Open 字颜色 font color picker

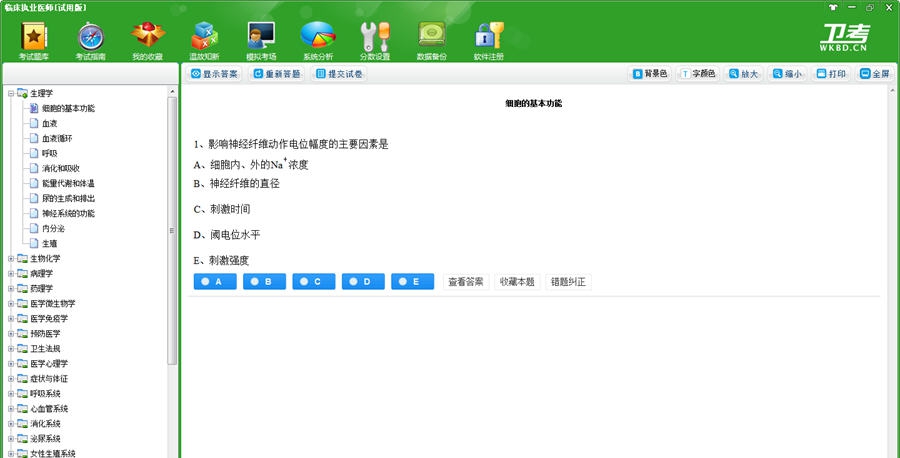699,74
